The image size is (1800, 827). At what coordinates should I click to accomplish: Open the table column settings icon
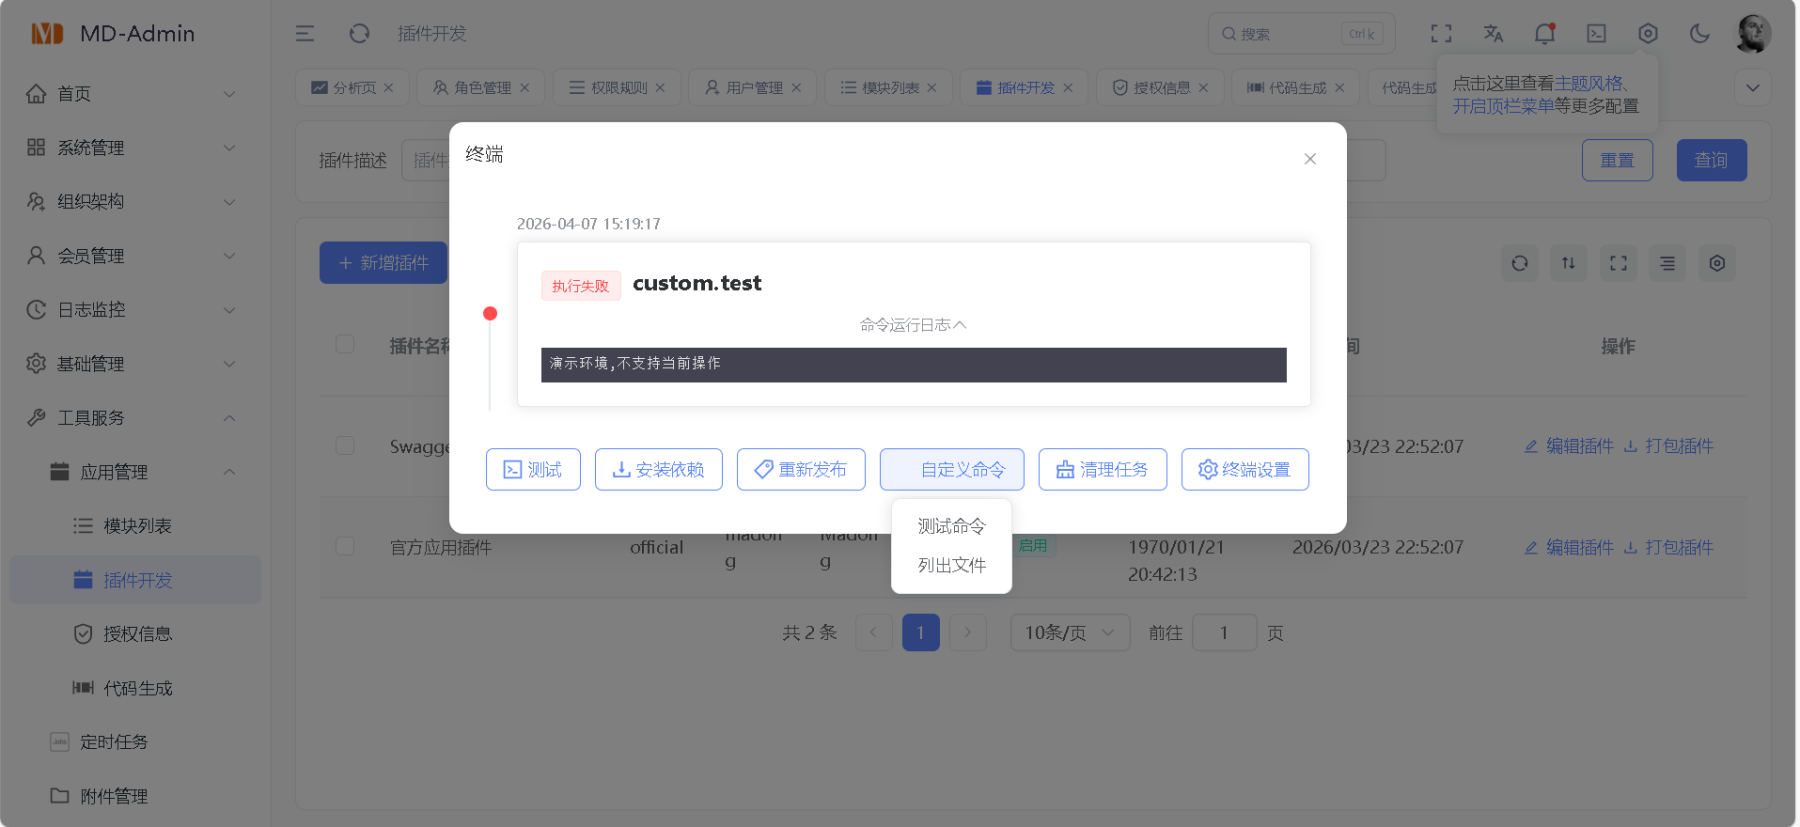1717,263
